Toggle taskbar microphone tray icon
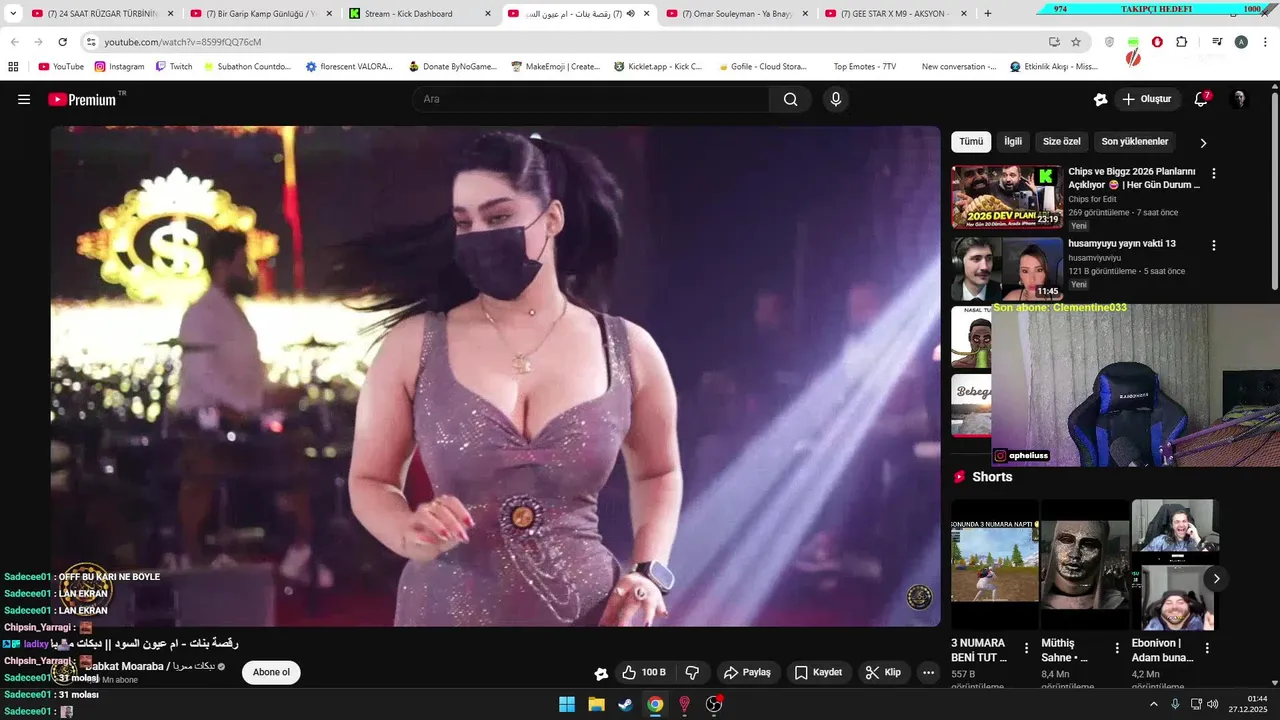 point(1175,704)
